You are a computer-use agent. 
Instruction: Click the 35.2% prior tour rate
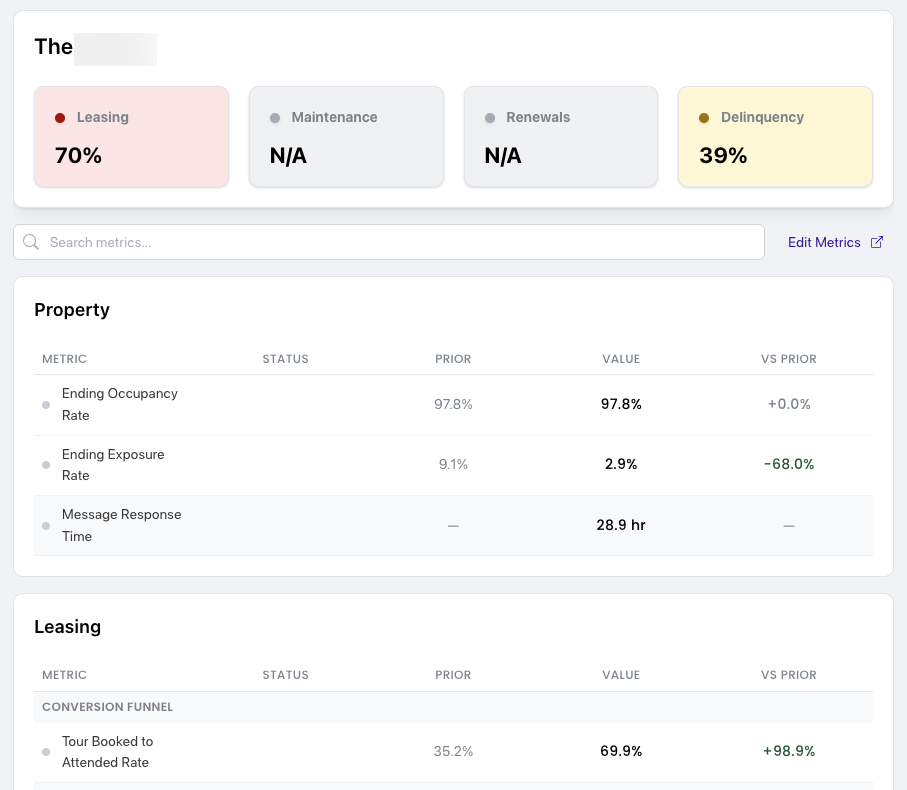(x=454, y=751)
